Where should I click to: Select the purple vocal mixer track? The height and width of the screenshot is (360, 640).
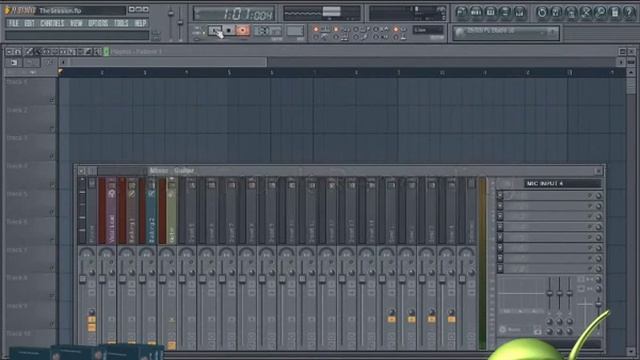tap(112, 211)
